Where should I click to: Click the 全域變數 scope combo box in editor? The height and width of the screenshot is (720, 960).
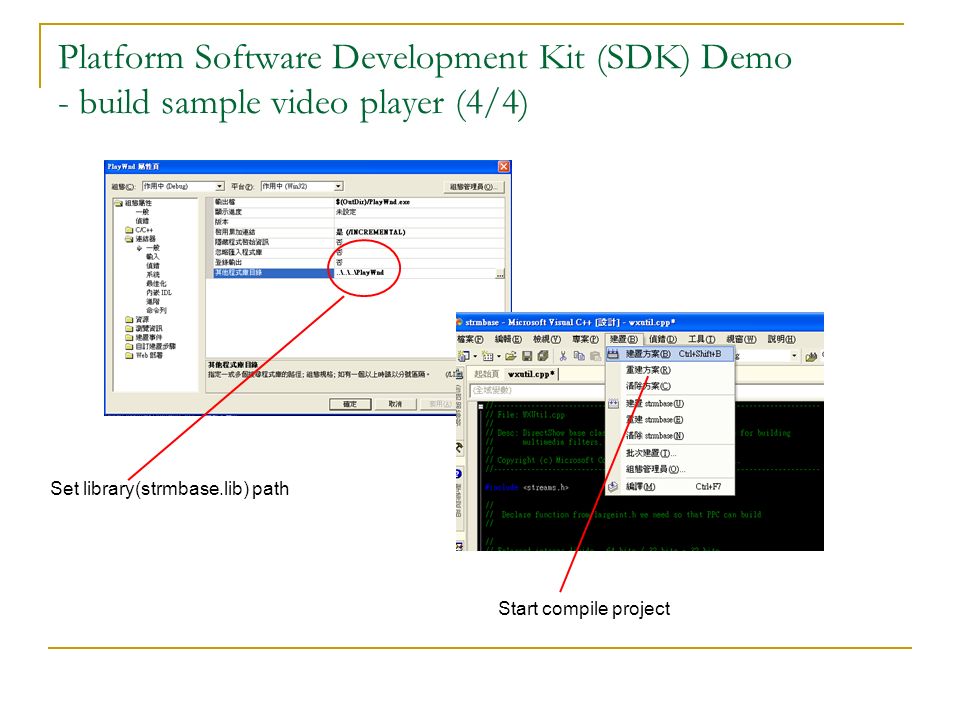pos(538,390)
